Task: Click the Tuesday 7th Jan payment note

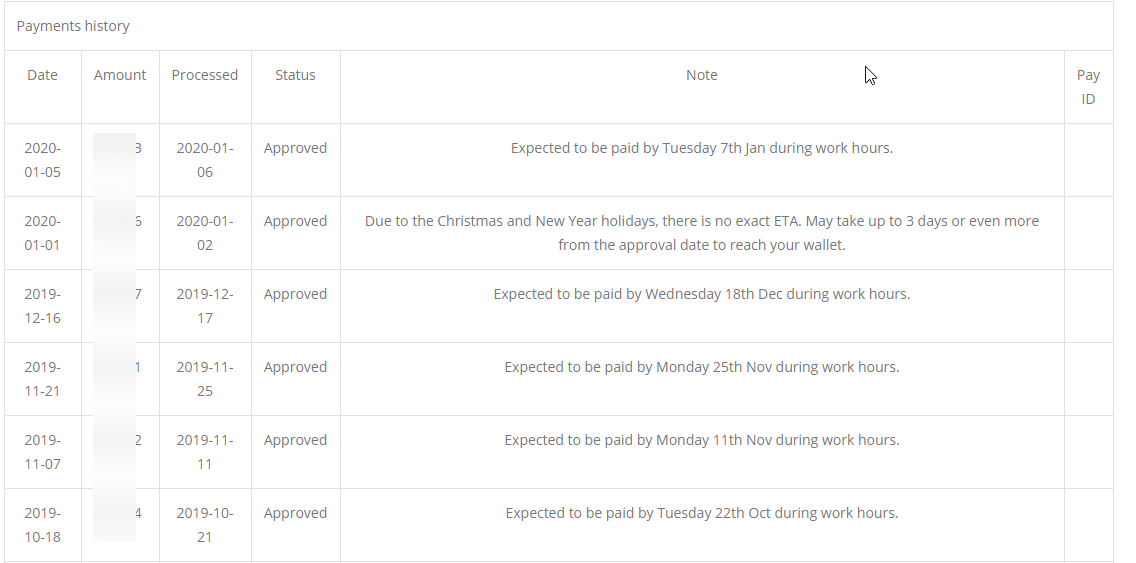Action: click(701, 149)
